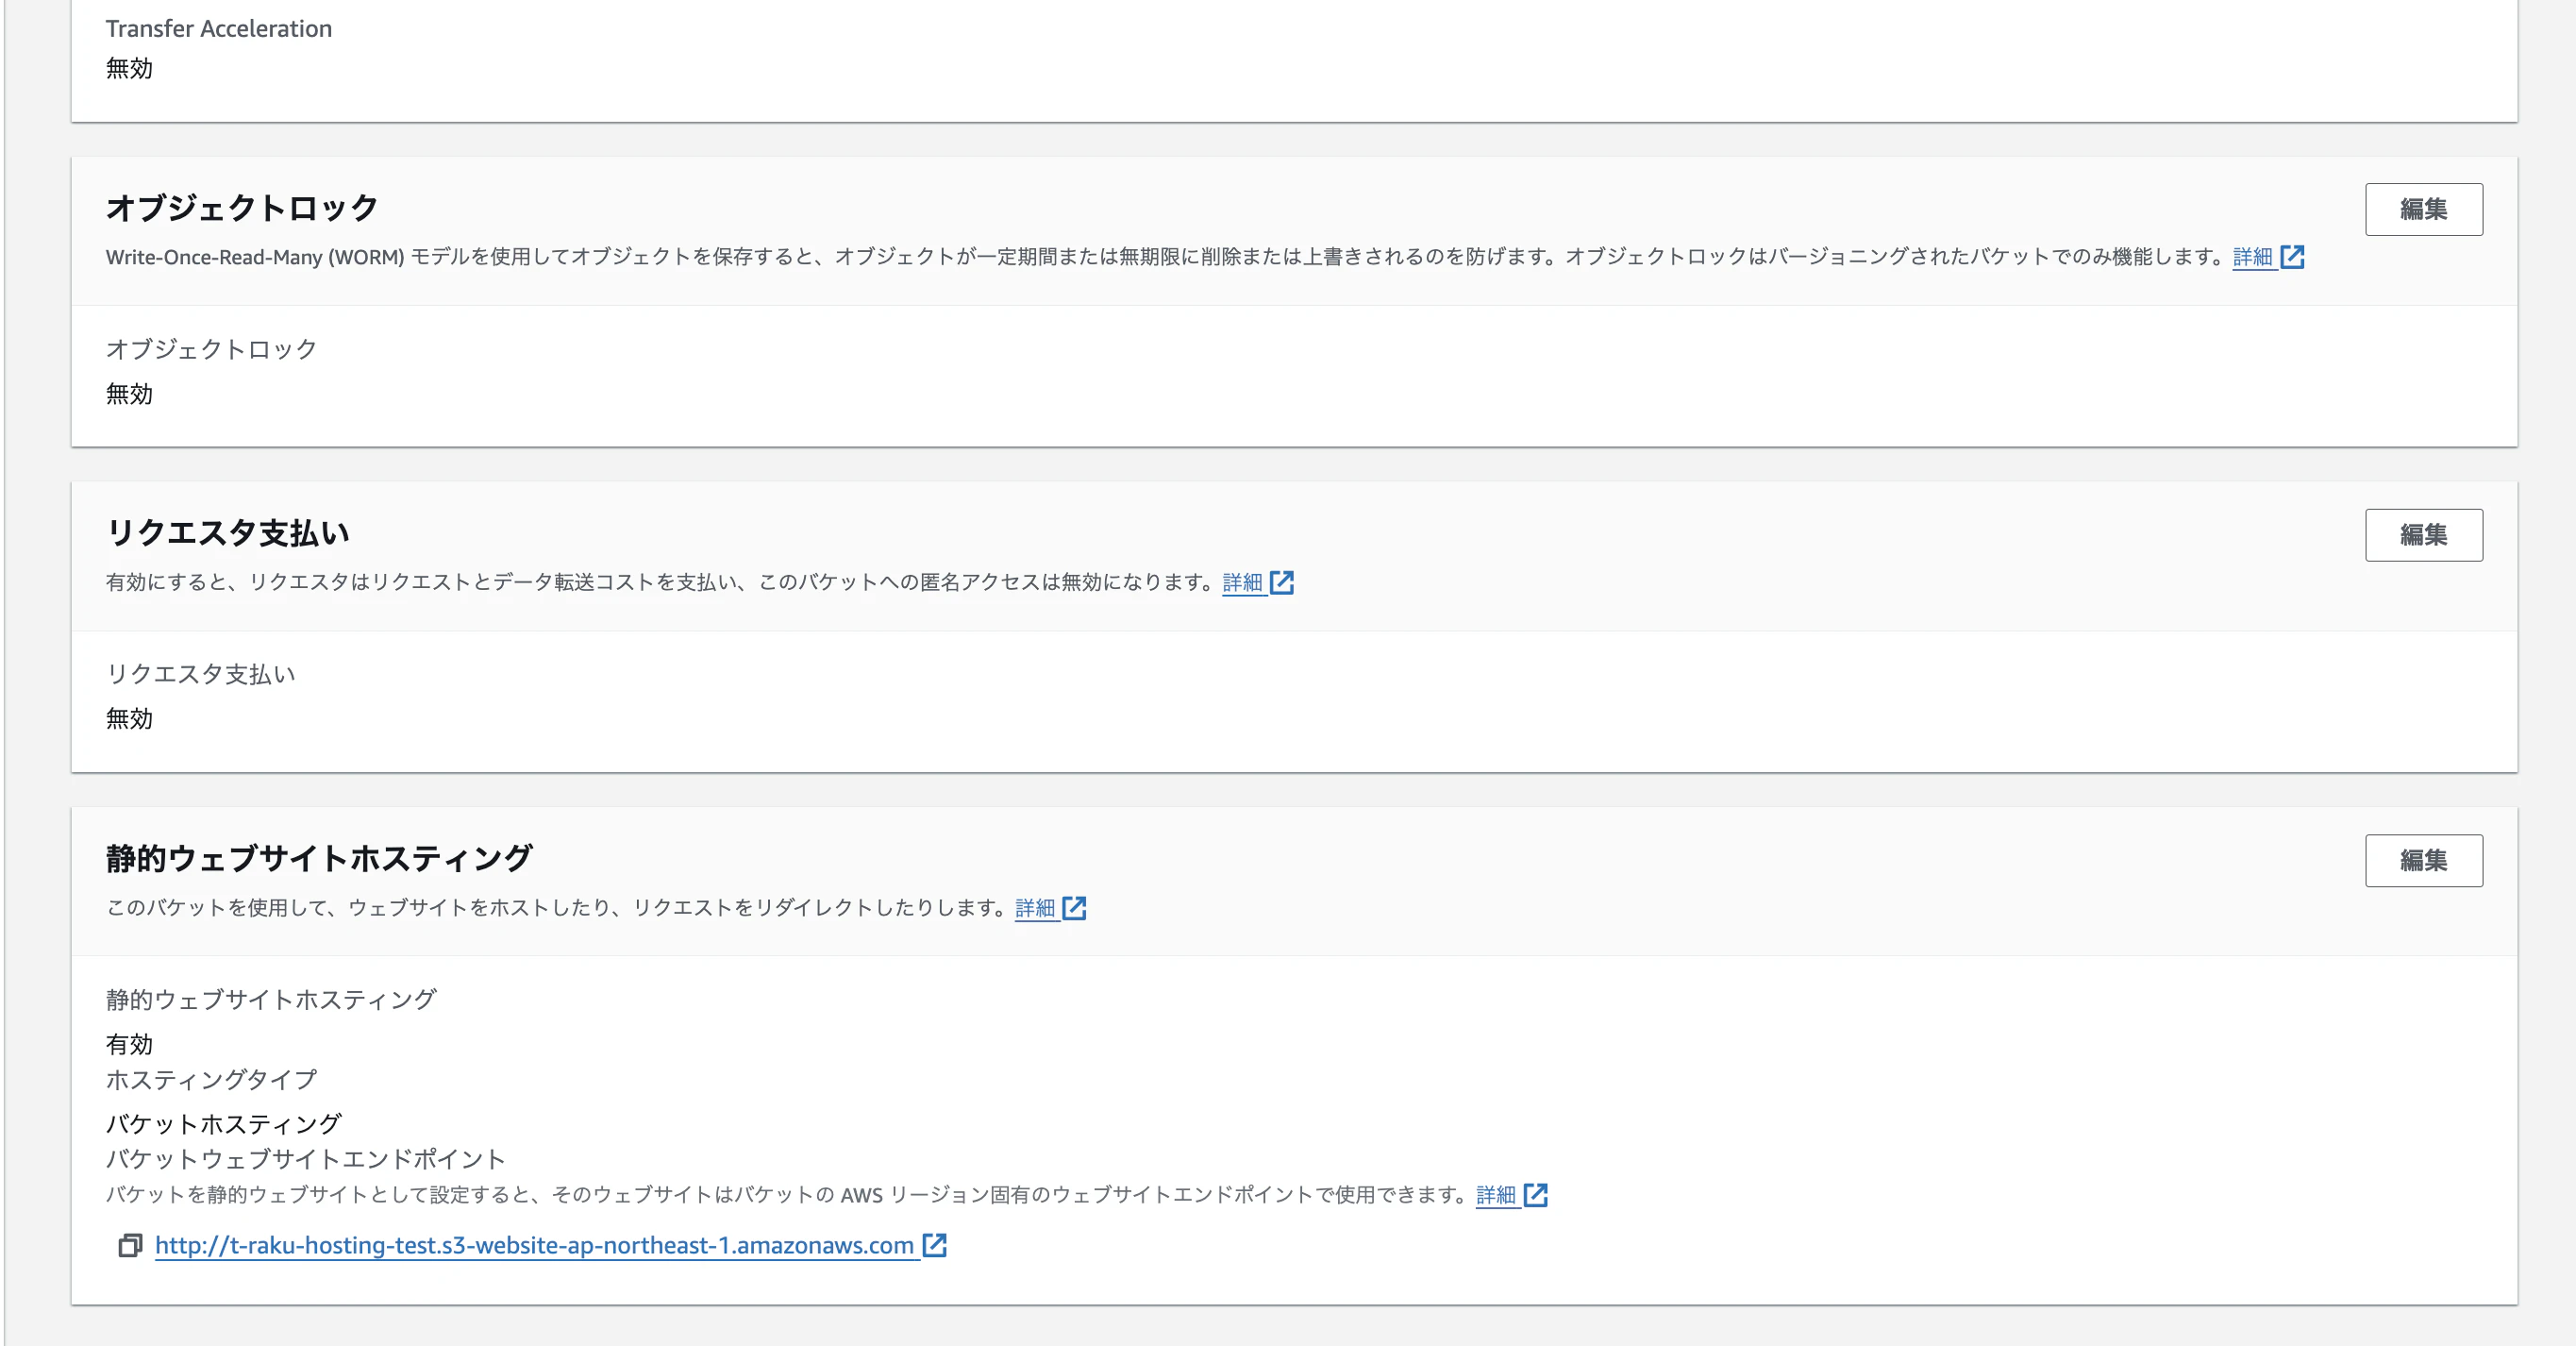This screenshot has height=1346, width=2576.
Task: Click the copy-to-clipboard icon for the bucket endpoint
Action: [130, 1247]
